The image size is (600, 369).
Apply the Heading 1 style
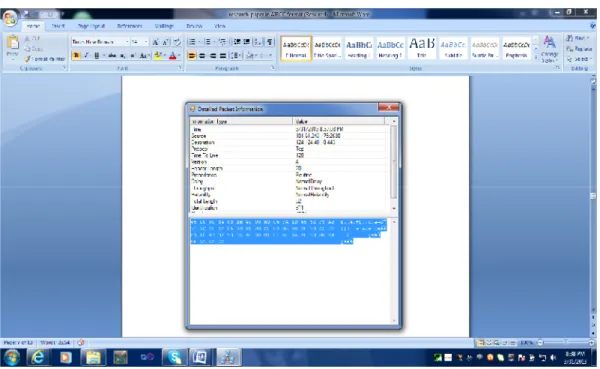pos(359,49)
